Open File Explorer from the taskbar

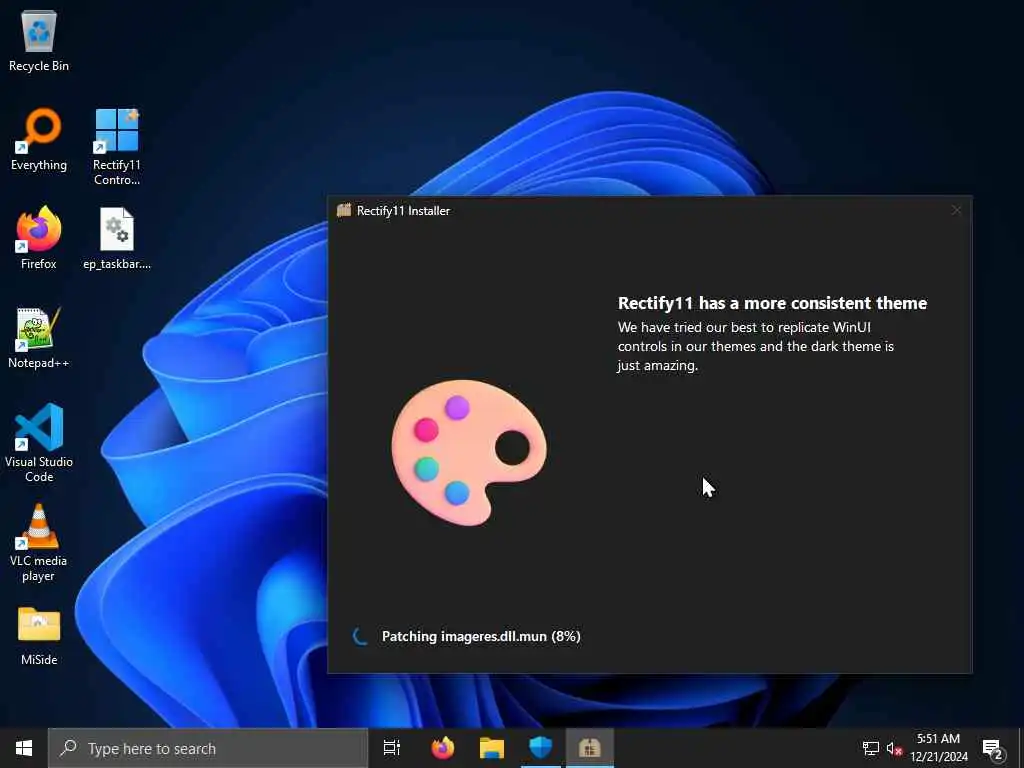point(492,748)
